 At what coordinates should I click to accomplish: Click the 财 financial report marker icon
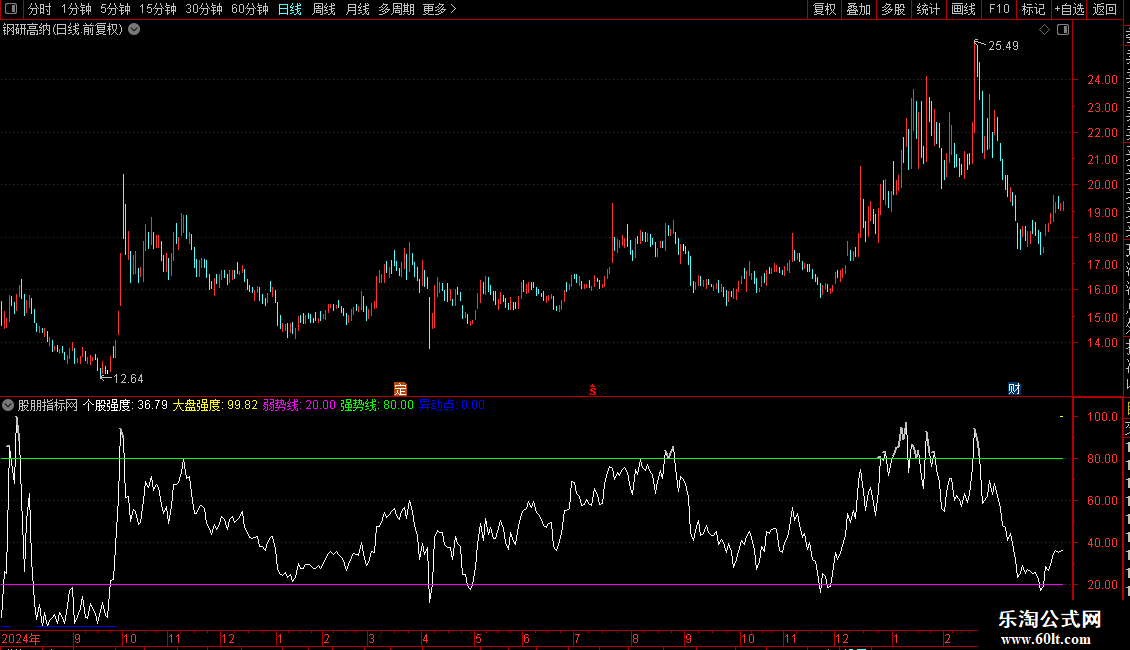1014,389
